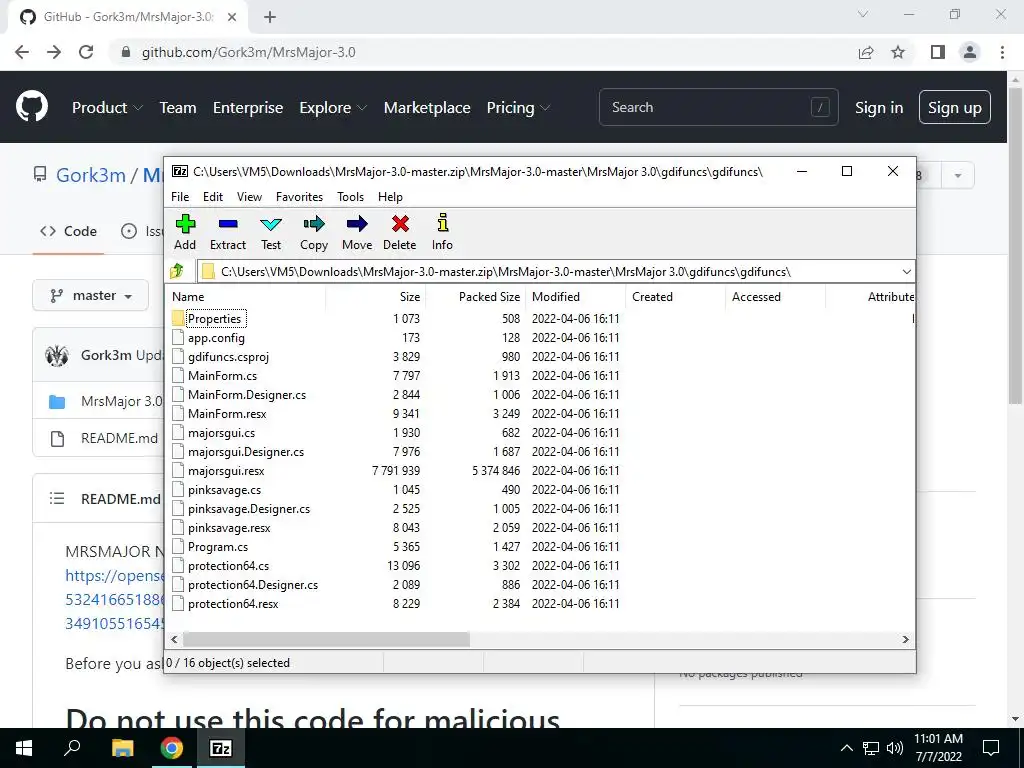This screenshot has height=768, width=1024.
Task: Click the right arrow of 7-Zip scrollbar
Action: tap(905, 639)
